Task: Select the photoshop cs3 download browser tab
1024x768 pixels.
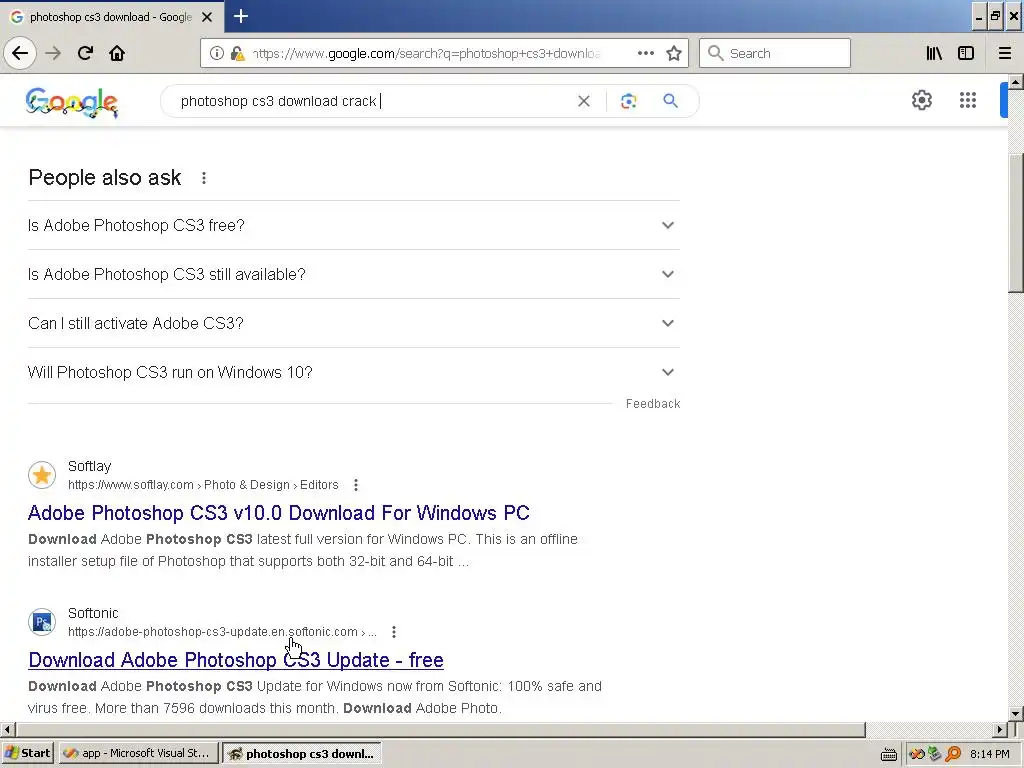Action: pyautogui.click(x=112, y=17)
